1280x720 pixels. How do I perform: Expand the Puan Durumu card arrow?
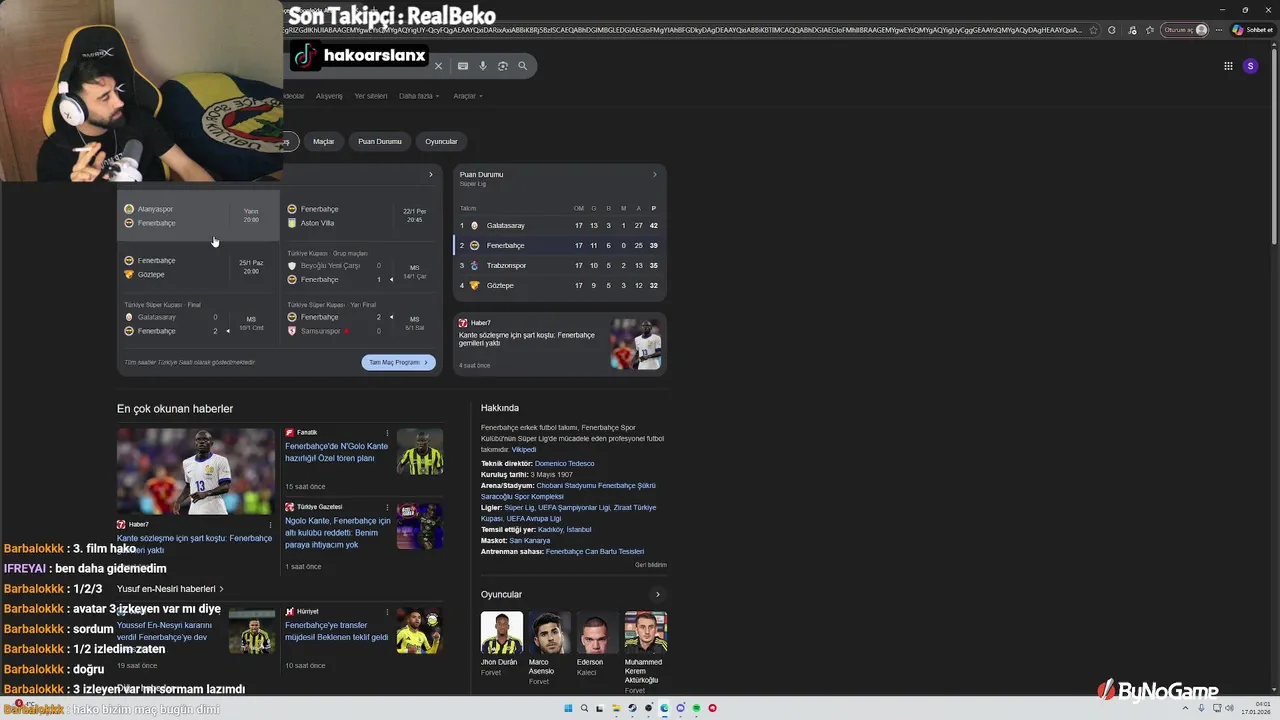coord(655,175)
